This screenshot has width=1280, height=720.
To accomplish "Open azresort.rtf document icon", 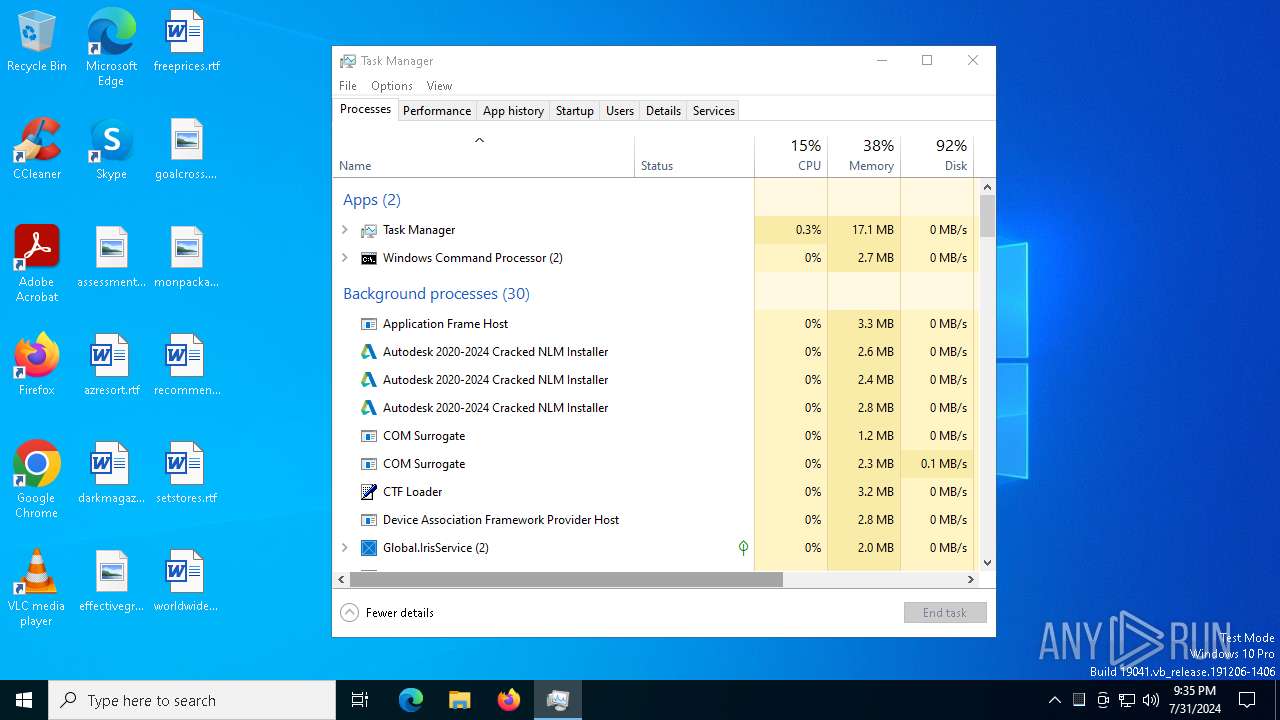I will [x=111, y=365].
